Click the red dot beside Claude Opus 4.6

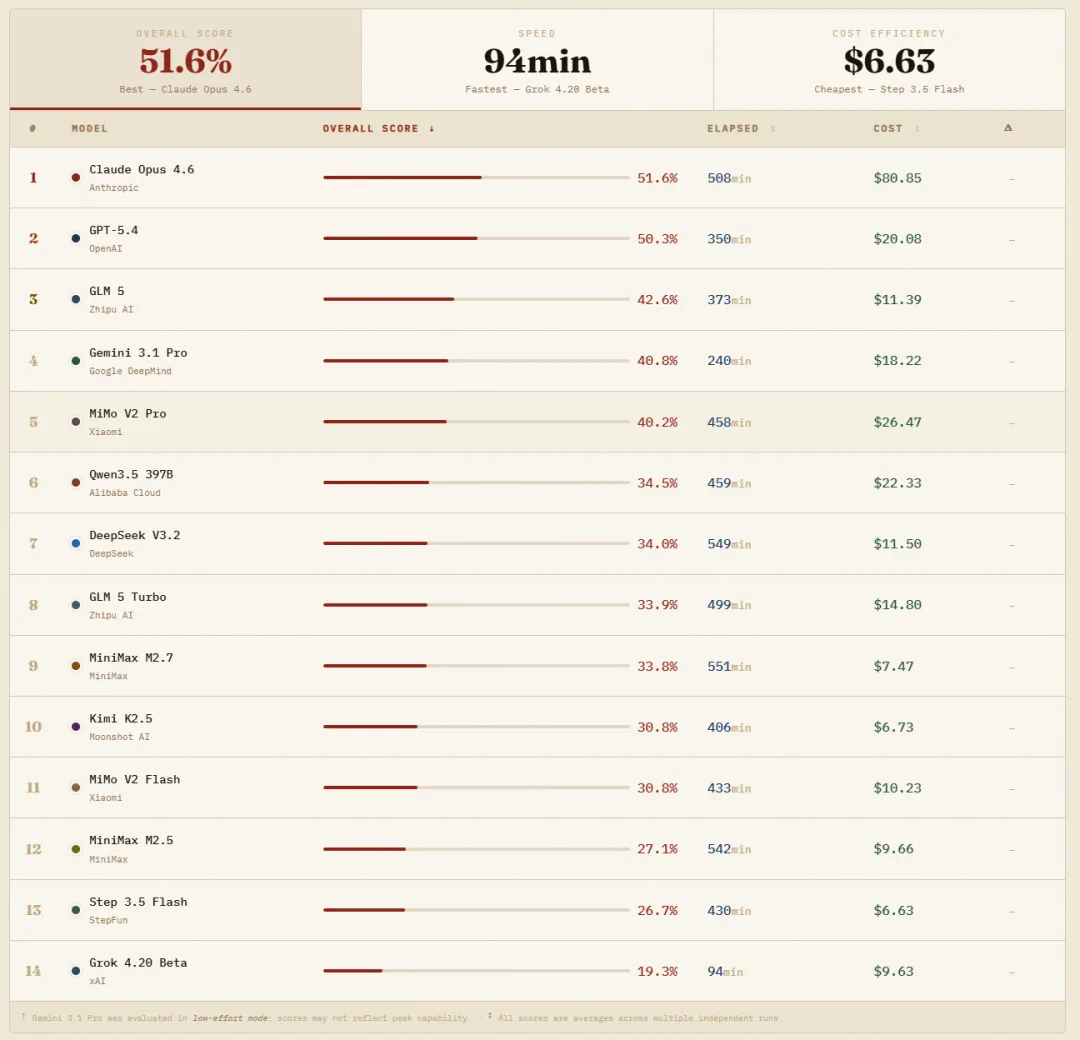coord(76,178)
